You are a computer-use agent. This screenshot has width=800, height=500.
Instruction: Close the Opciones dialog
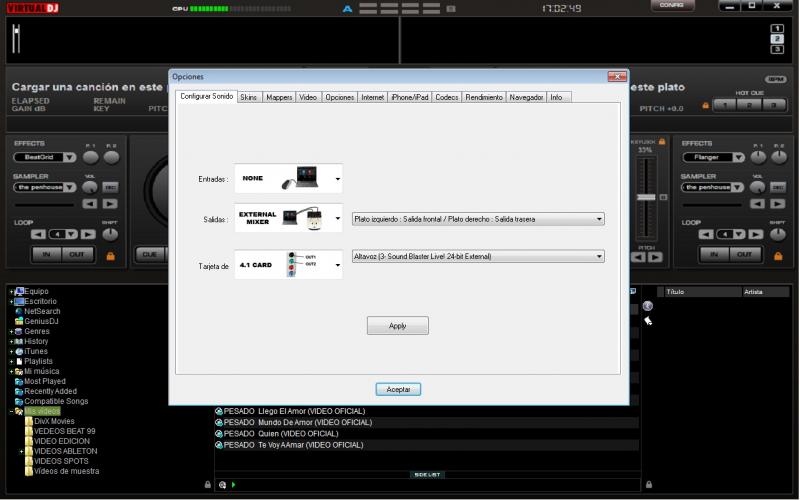617,77
